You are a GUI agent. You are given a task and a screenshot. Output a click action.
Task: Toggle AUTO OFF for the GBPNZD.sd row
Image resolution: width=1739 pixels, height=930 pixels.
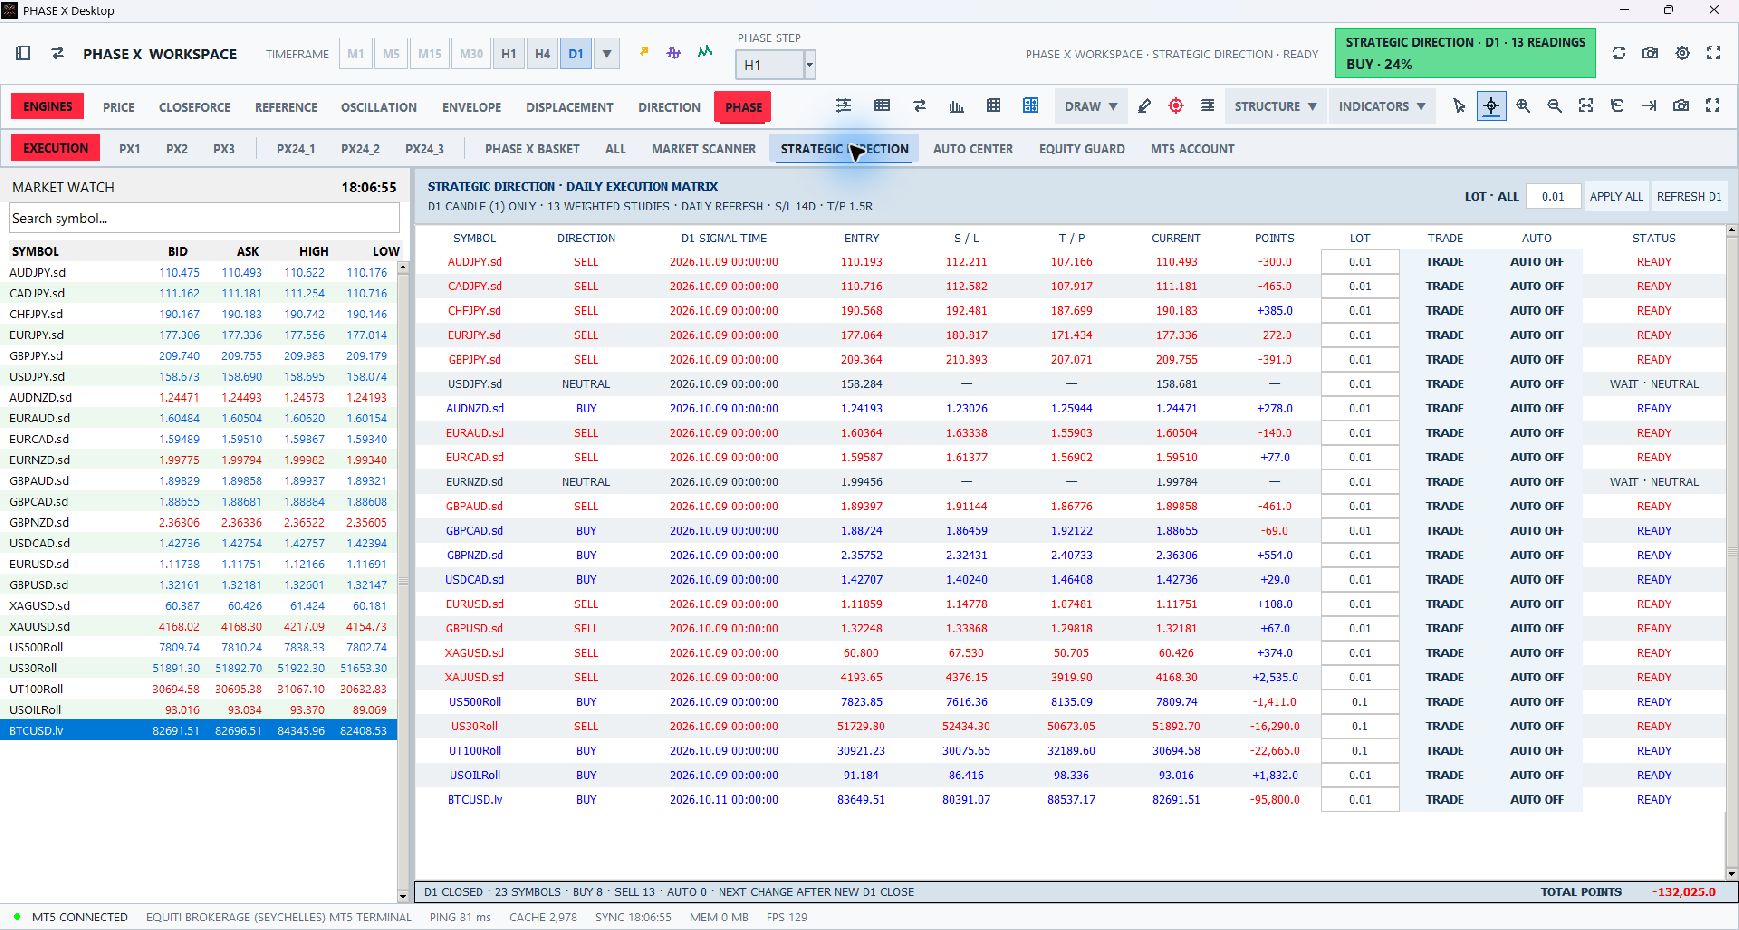click(1536, 555)
